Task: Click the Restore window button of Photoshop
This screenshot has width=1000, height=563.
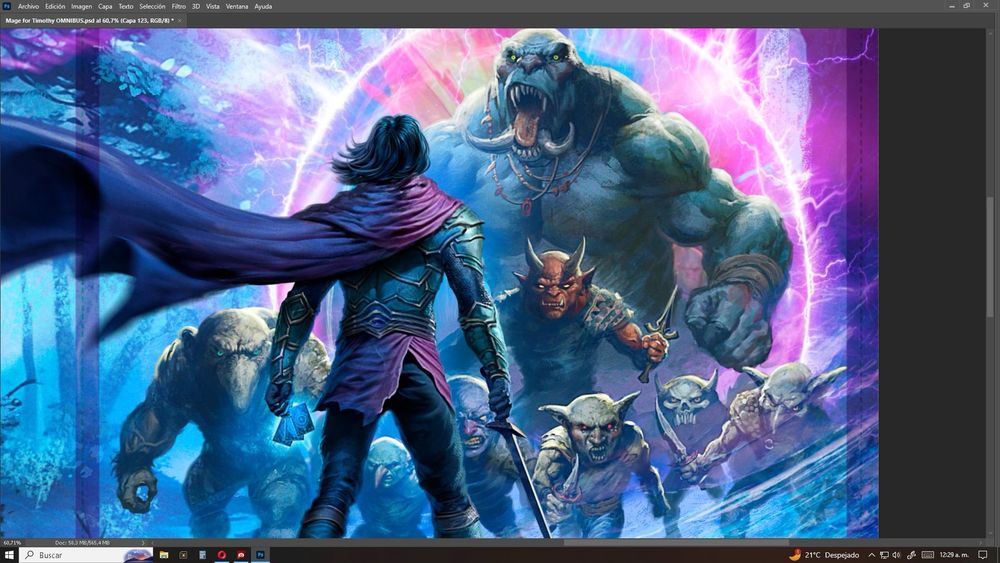Action: tap(967, 6)
